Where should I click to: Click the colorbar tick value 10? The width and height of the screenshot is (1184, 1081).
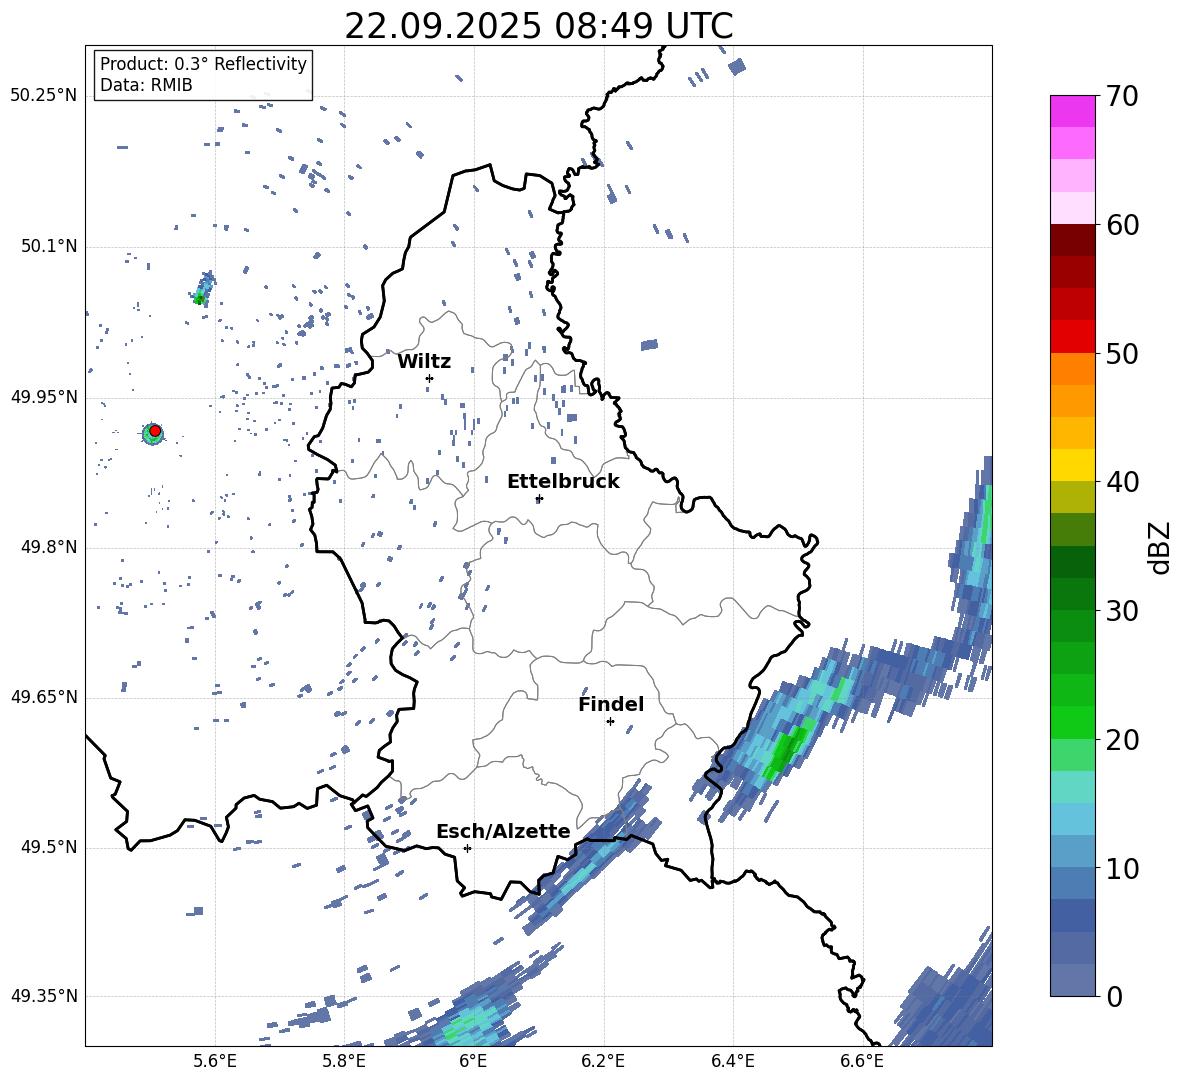click(1122, 869)
